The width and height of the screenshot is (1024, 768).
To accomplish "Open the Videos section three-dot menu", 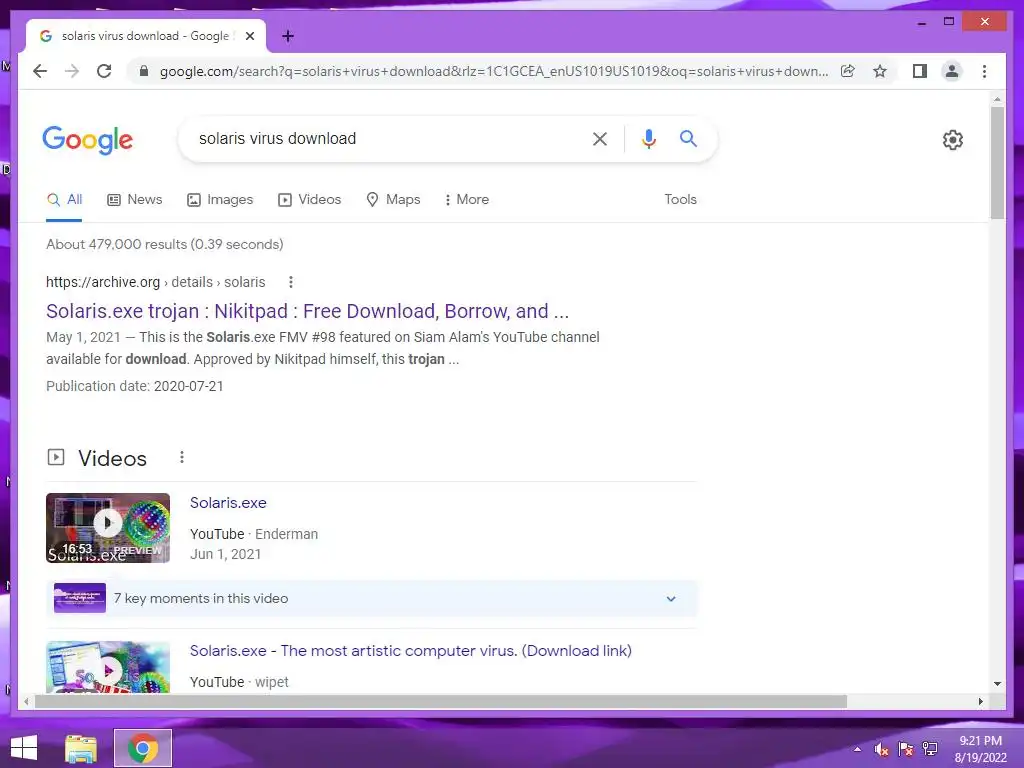I will [x=182, y=457].
